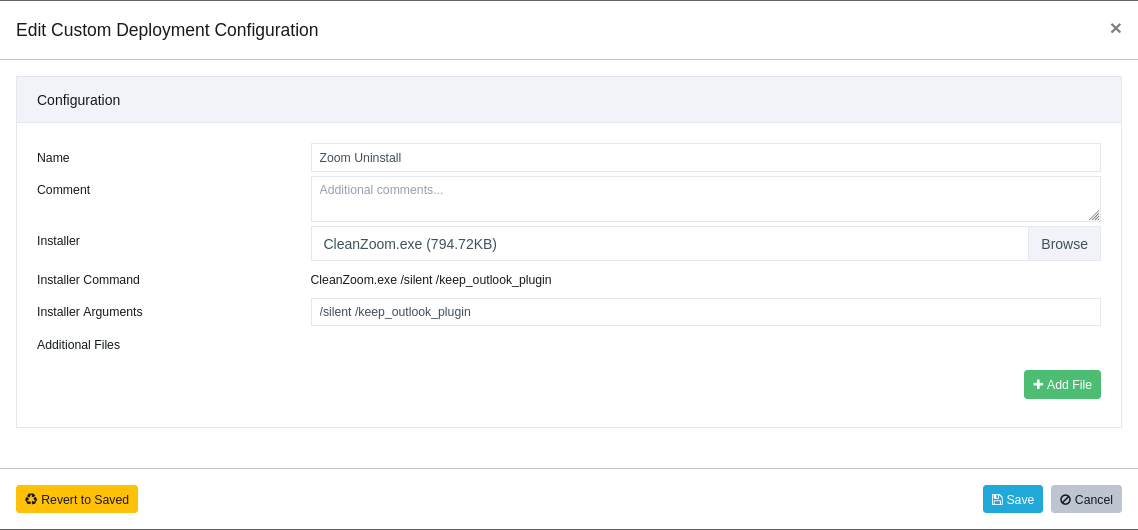Focus the Comment text area
The image size is (1138, 530).
705,199
